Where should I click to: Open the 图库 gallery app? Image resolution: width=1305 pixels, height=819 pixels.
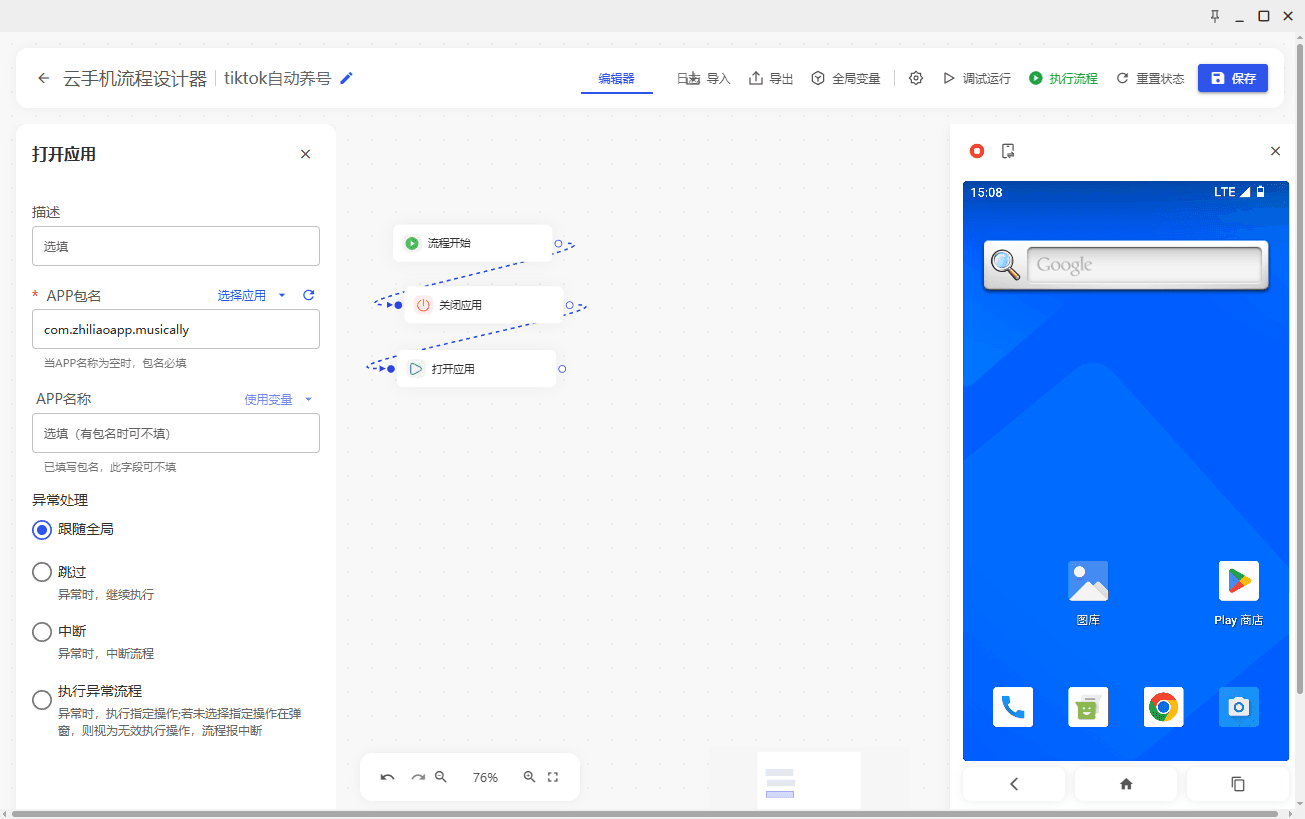[1088, 582]
